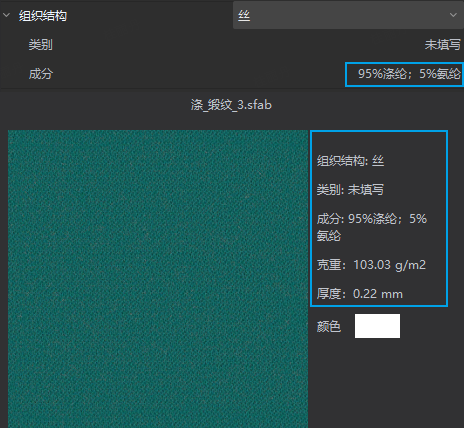Collapse the 组织结构 section chevron
This screenshot has height=428, width=464.
(6, 15)
